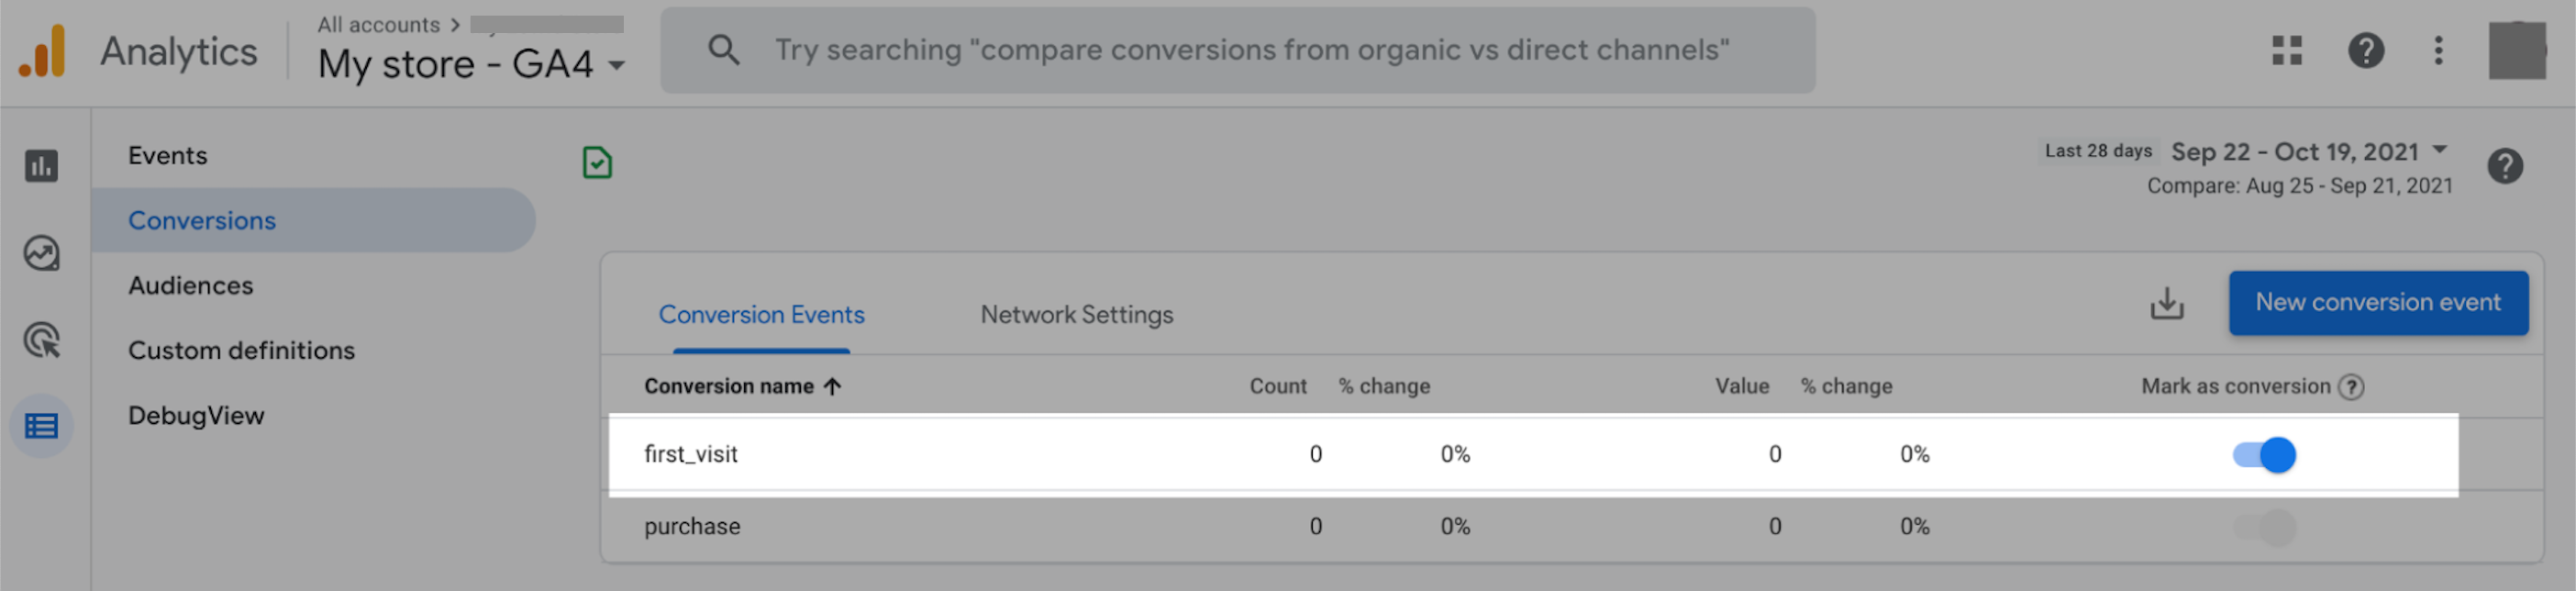Switch to the Network Settings tab
The image size is (2576, 591).
(1076, 314)
